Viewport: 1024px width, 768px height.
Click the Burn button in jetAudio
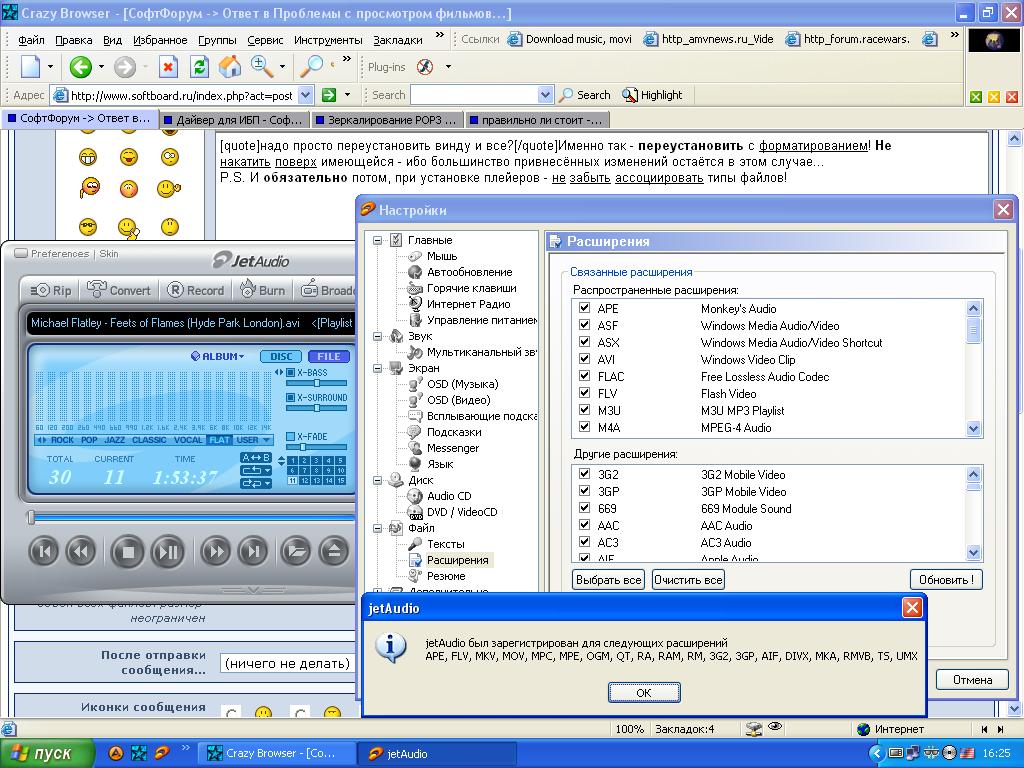pos(262,290)
